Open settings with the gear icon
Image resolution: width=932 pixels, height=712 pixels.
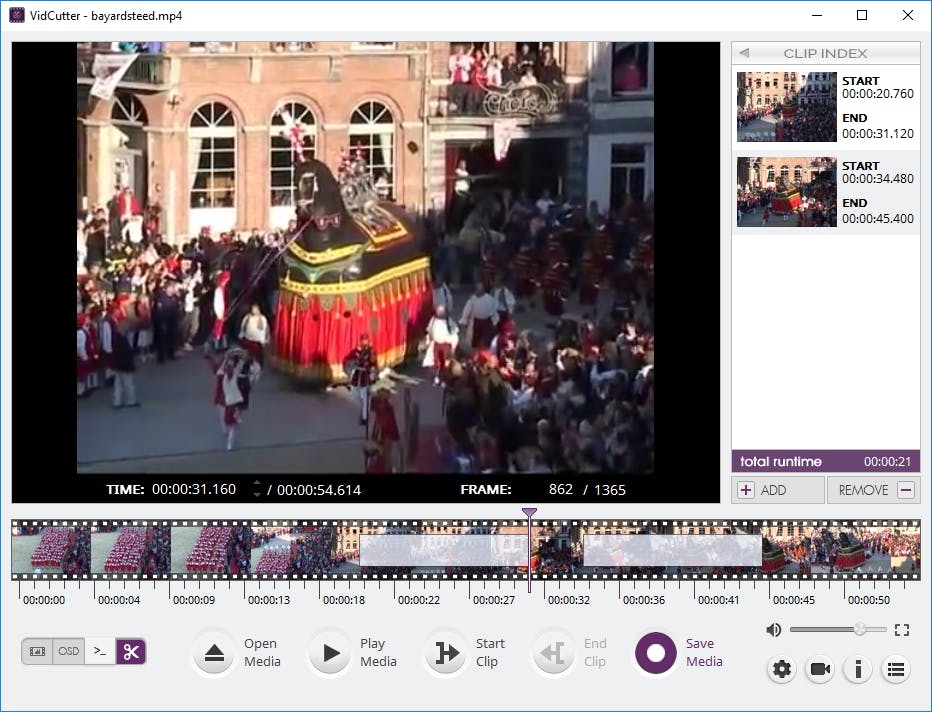(782, 669)
